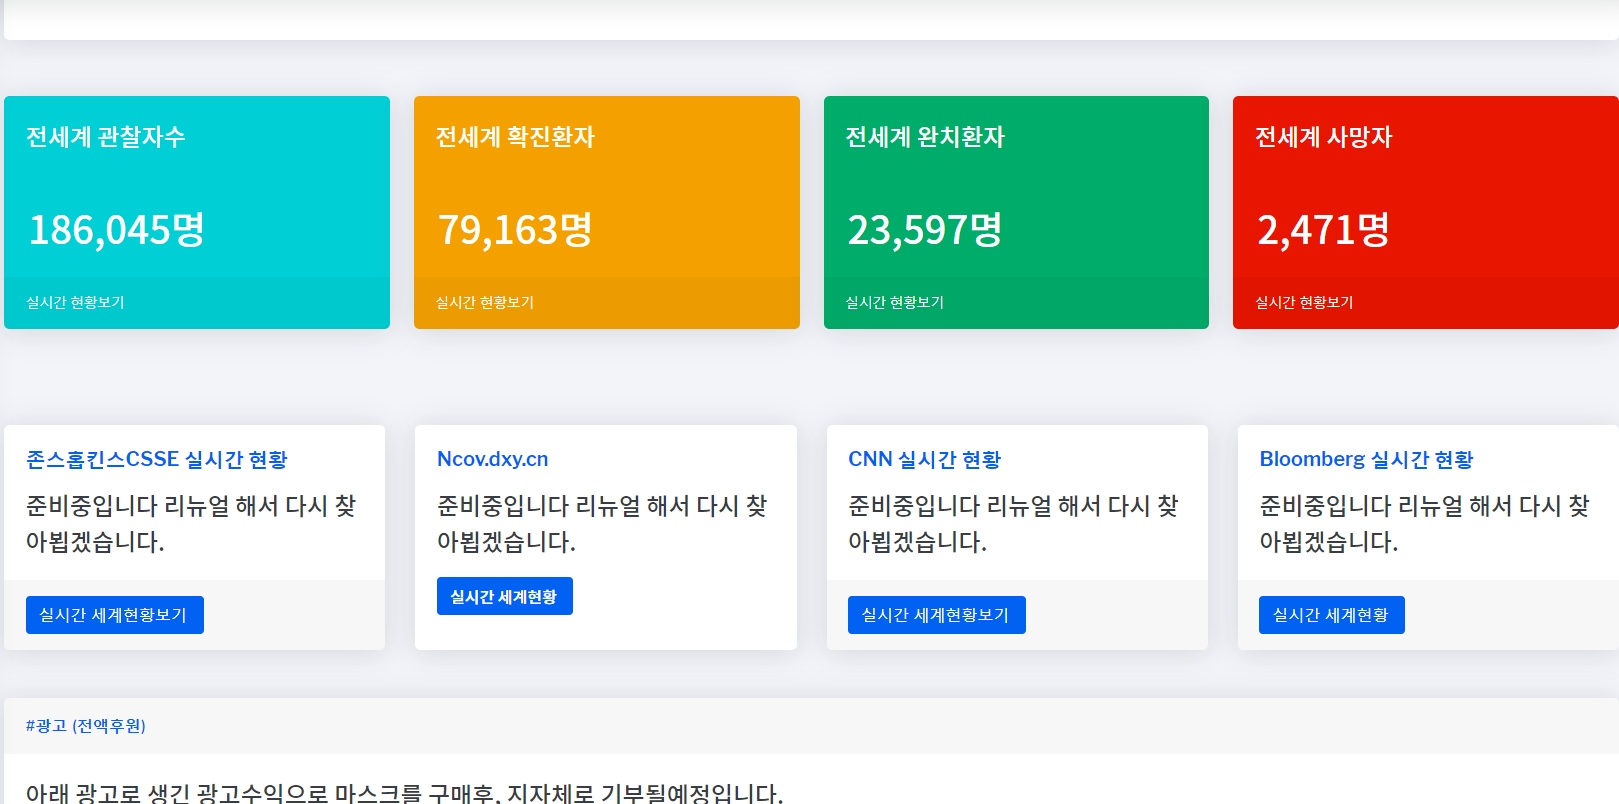Open 실시간 현황보기 under 전세계 사망자 card

[1304, 302]
